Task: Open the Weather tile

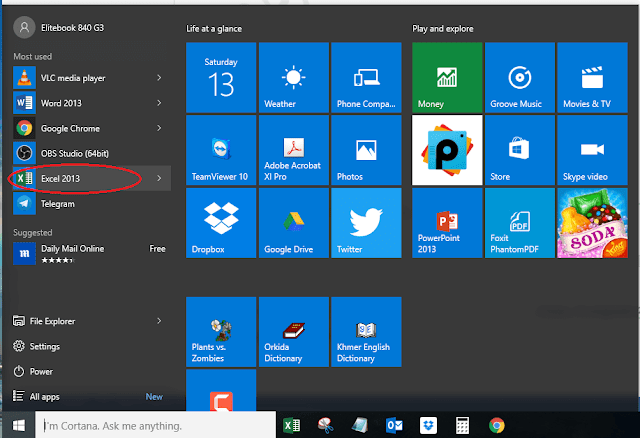Action: (293, 78)
